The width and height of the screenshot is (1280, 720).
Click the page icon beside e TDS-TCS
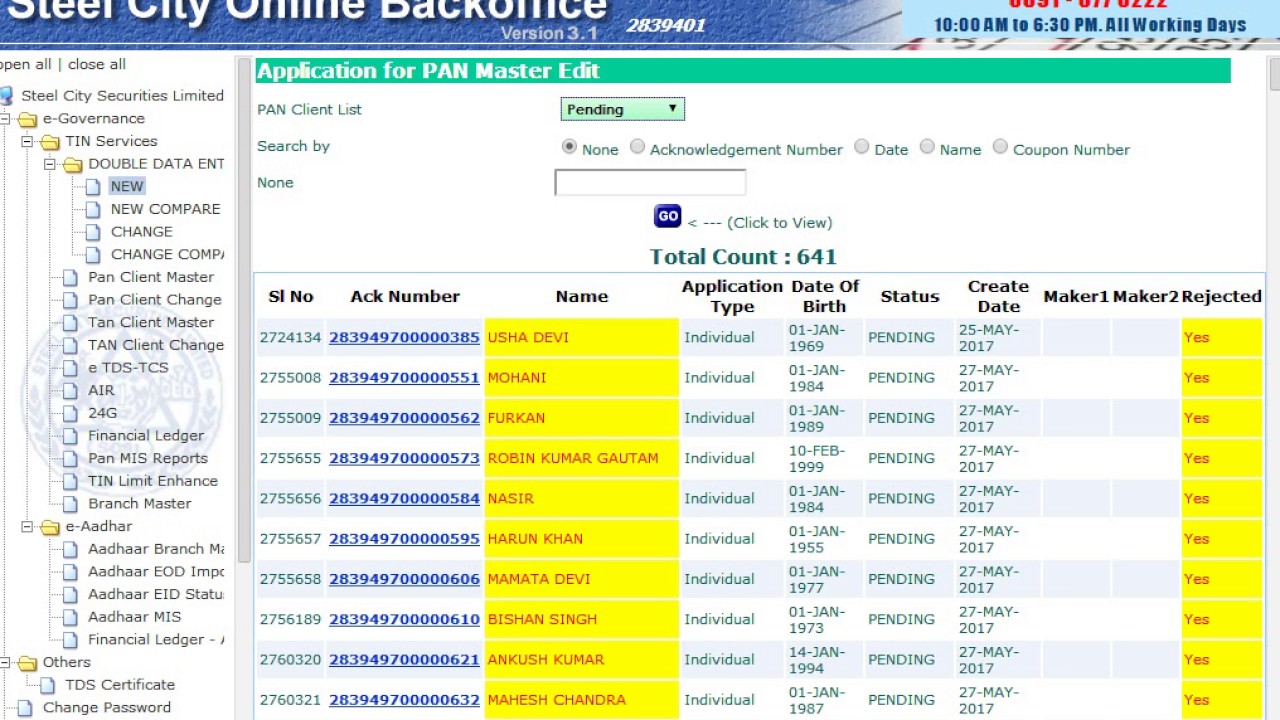point(70,367)
